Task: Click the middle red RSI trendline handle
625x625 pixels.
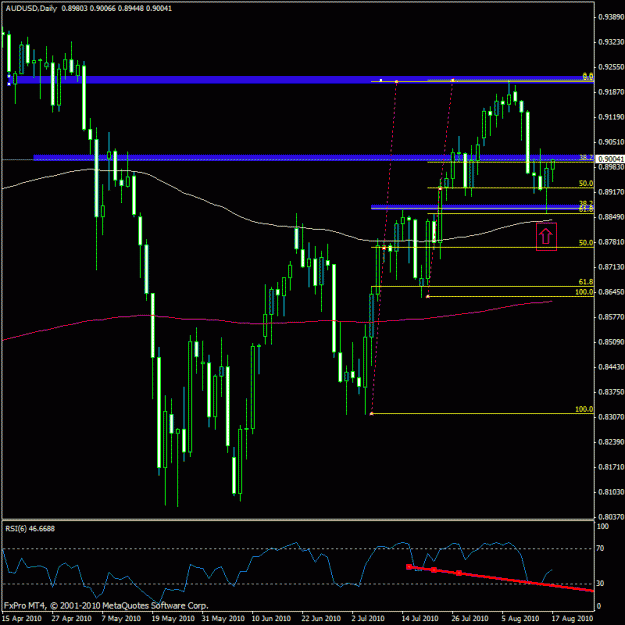Action: [434, 570]
